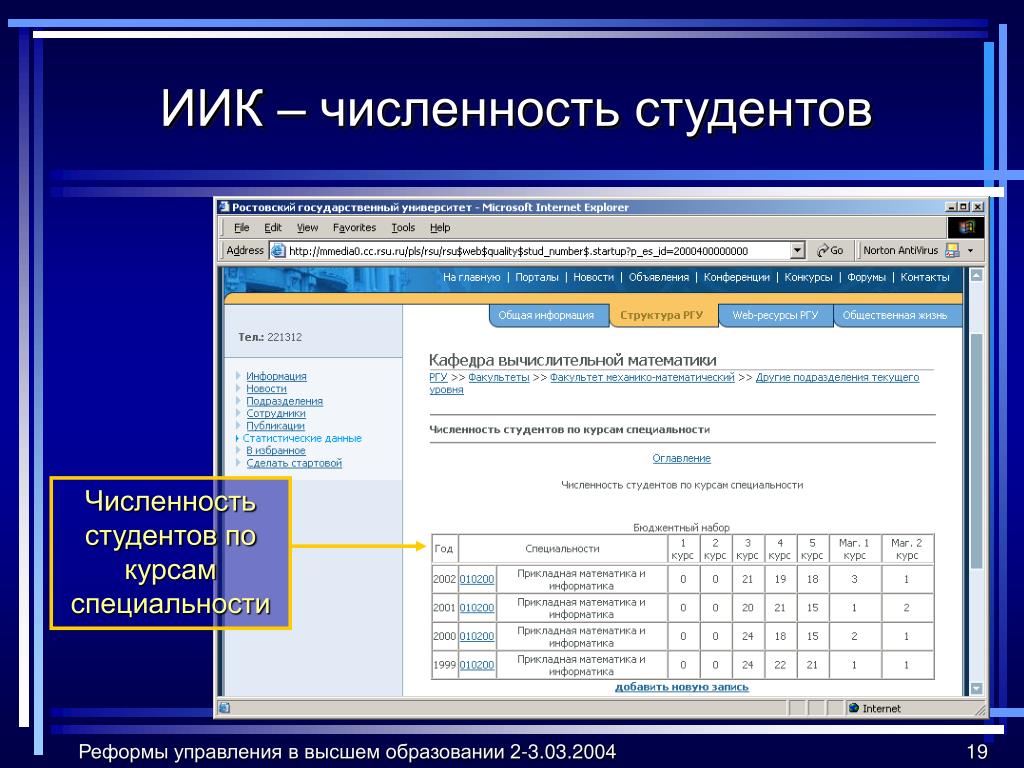Open the Контакты navigation link

point(925,277)
